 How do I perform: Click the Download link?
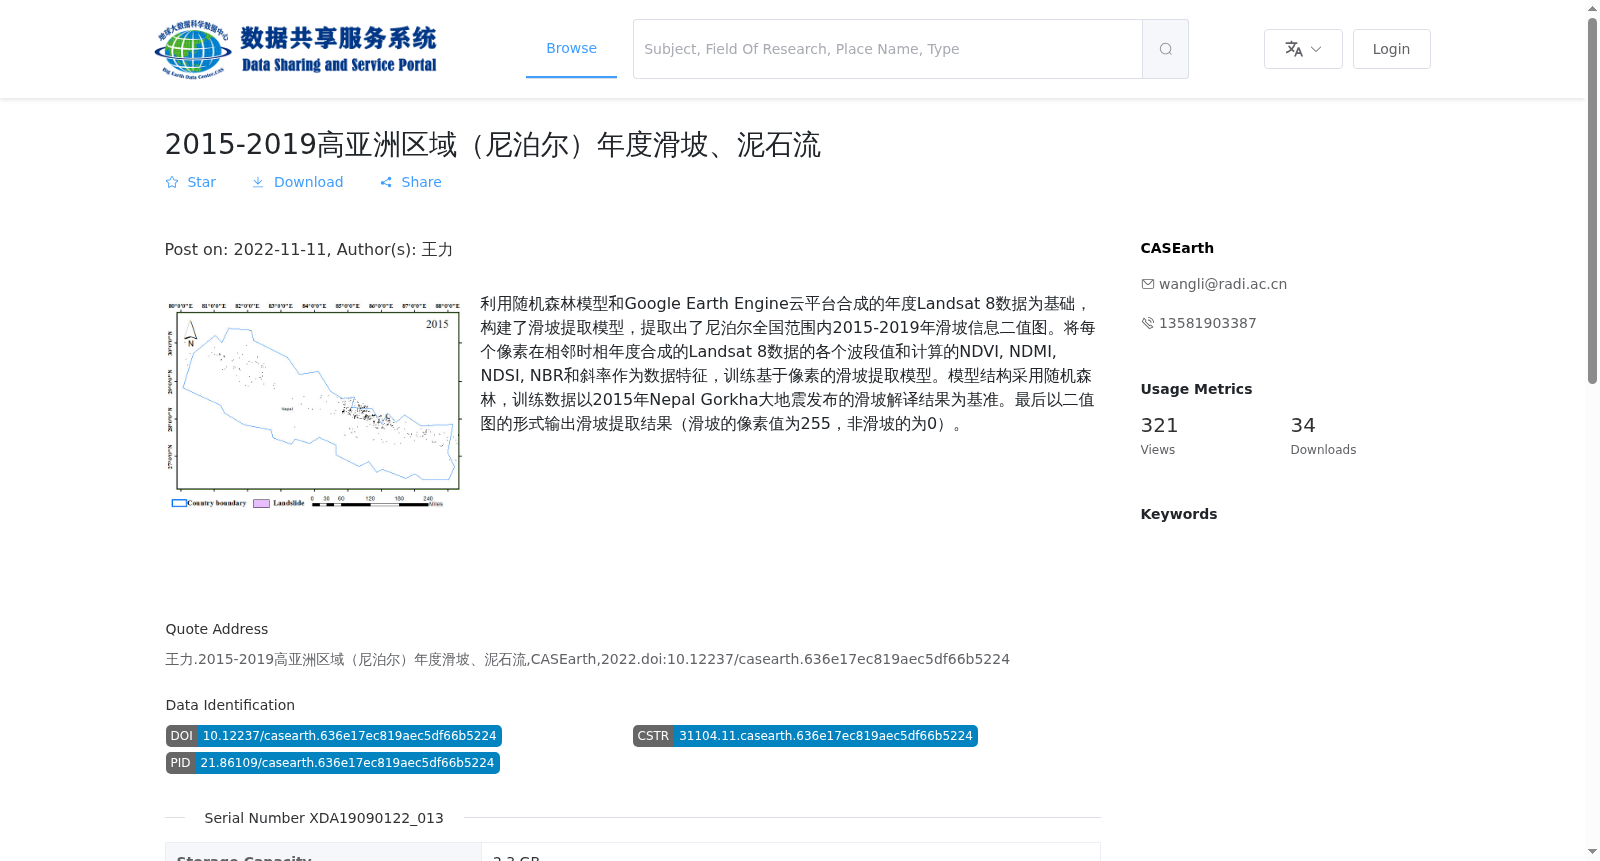(x=297, y=182)
